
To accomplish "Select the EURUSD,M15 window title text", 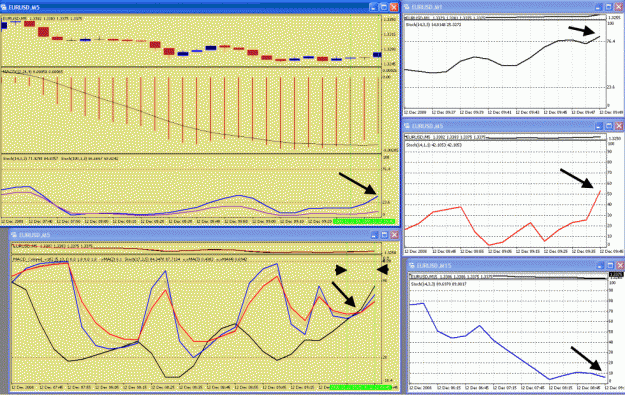I will [434, 265].
